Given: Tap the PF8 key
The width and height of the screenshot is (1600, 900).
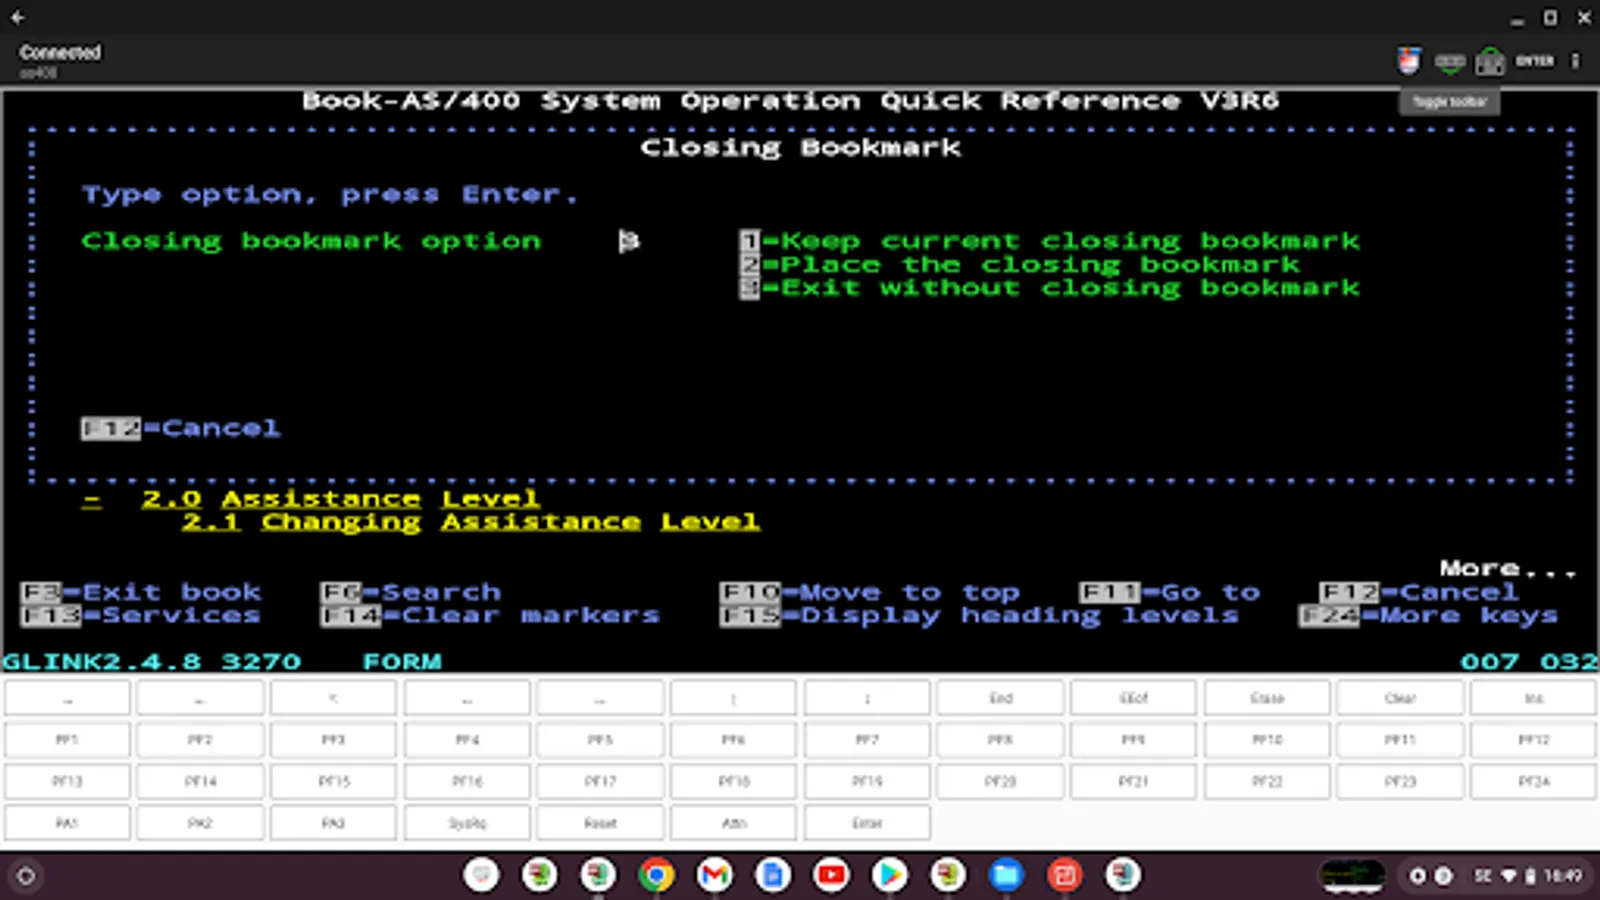Looking at the screenshot, I should click(x=1000, y=740).
